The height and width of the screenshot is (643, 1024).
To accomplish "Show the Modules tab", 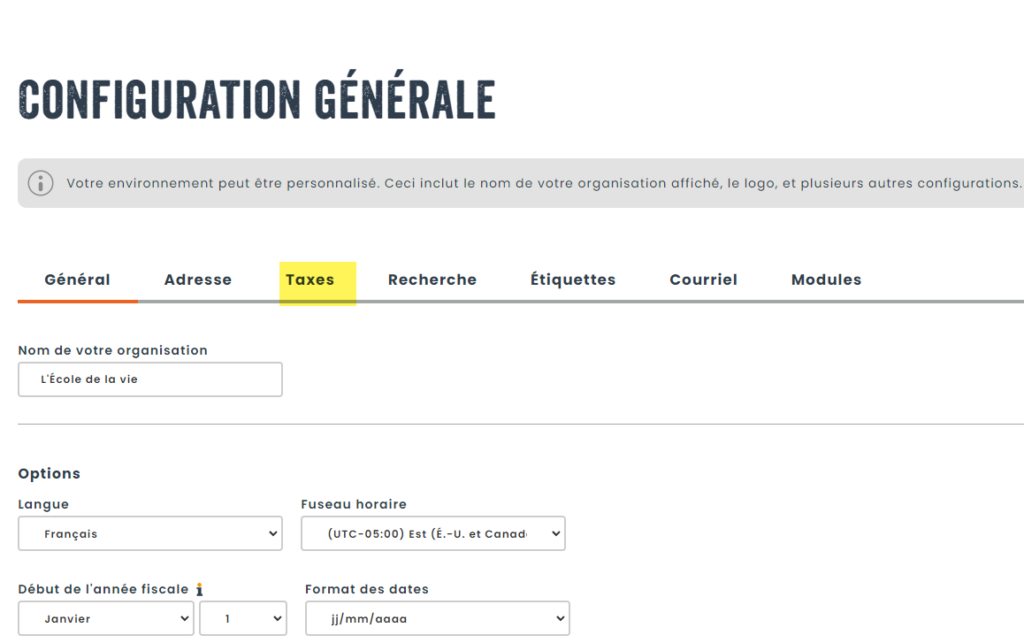I will tap(826, 280).
